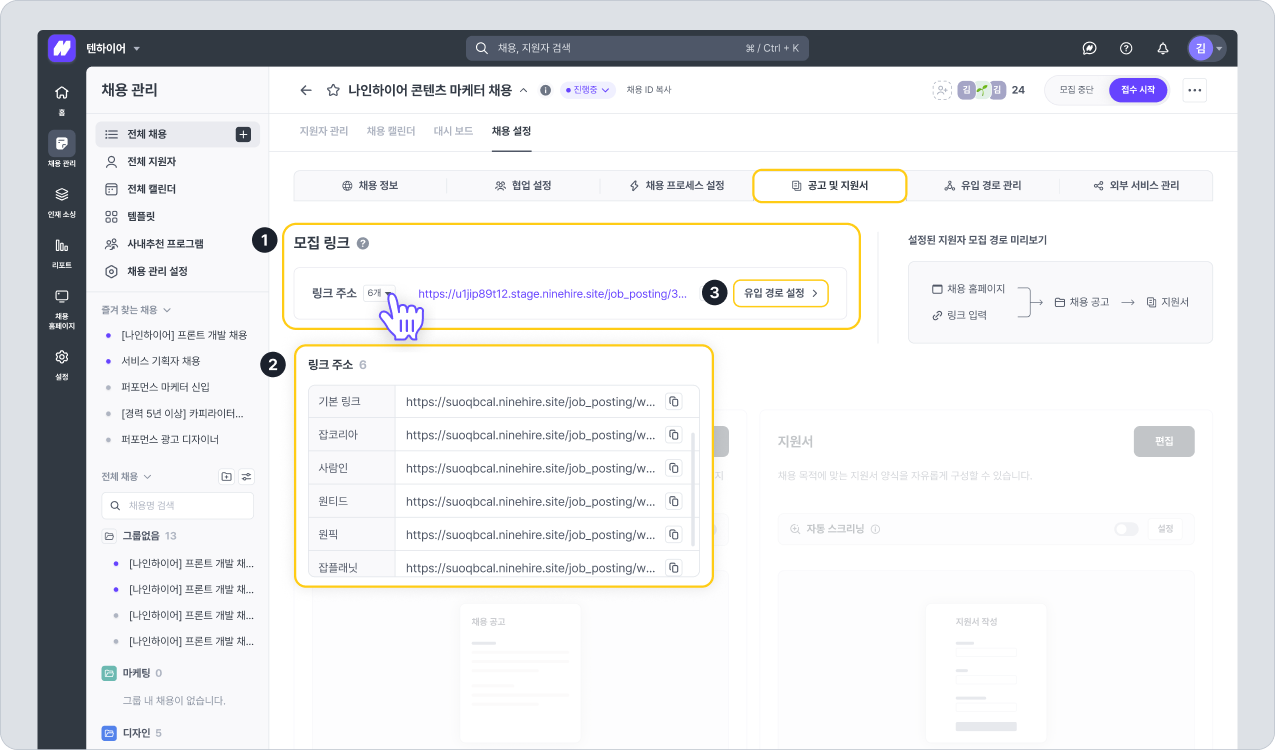Screen dimensions: 1275x750
Task: Switch to the 대시 보드 tab
Action: [x=453, y=131]
